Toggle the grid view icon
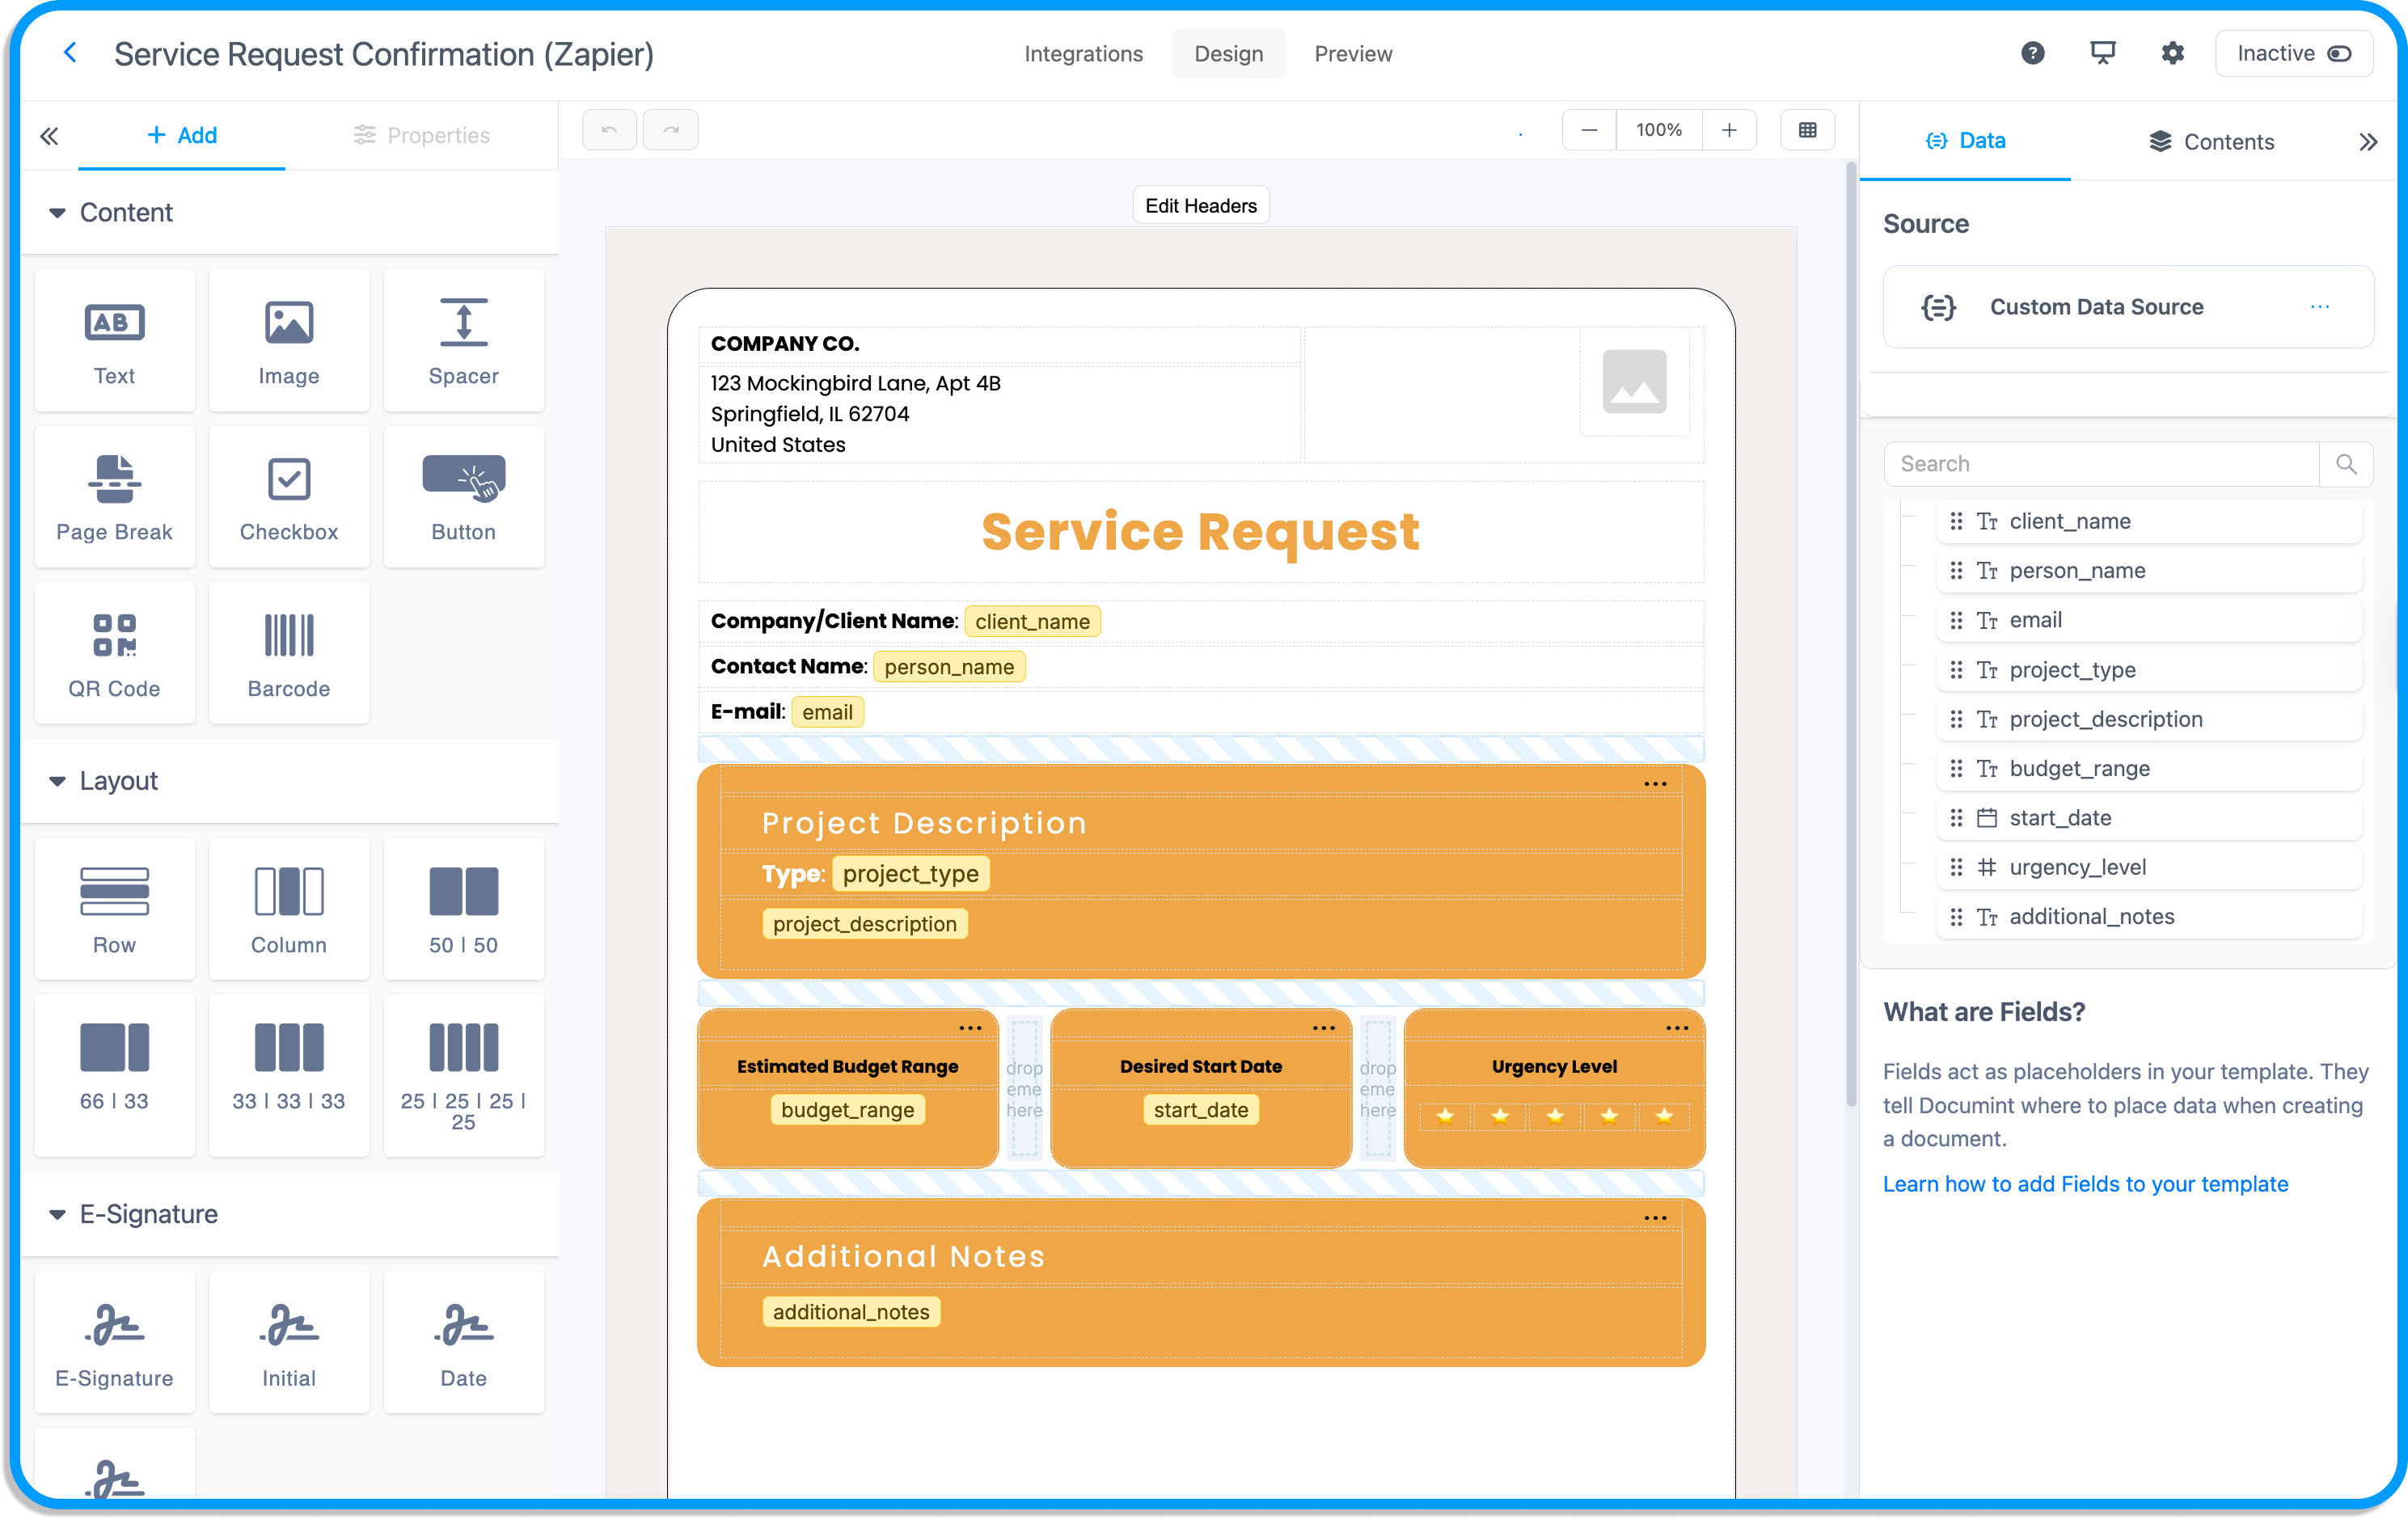Image resolution: width=2408 pixels, height=1519 pixels. (1807, 130)
